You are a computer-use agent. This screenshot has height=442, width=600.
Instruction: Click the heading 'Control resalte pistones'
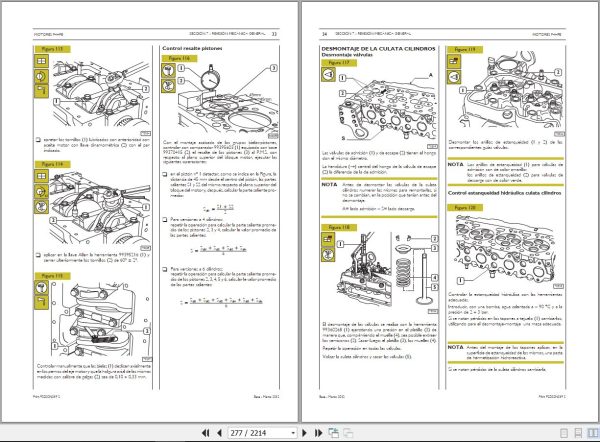pos(192,48)
